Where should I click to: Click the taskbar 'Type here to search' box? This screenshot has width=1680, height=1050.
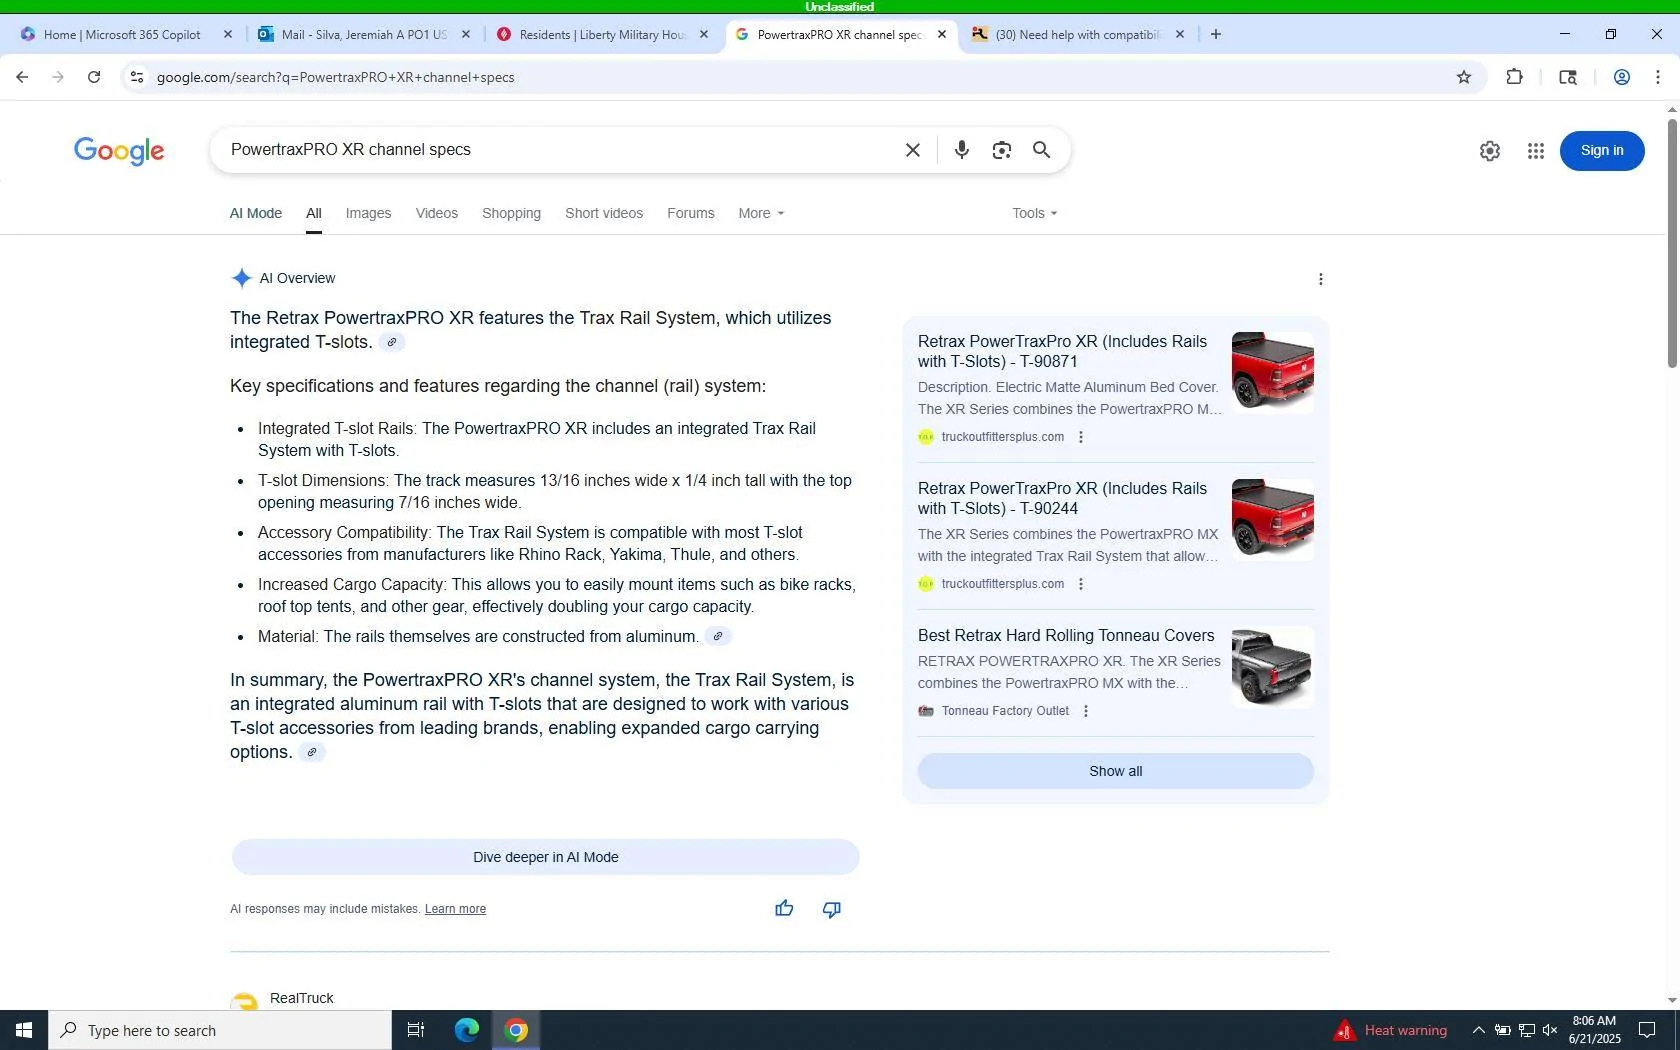point(220,1030)
